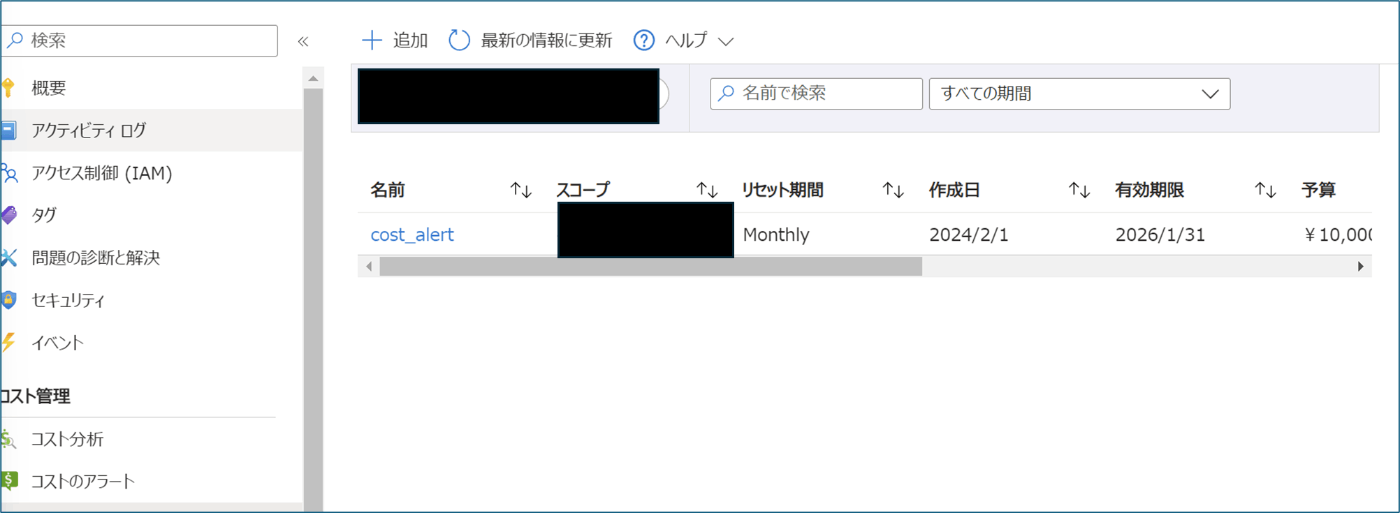Sort by スコープ column arrows
This screenshot has height=513, width=1400.
pos(707,190)
